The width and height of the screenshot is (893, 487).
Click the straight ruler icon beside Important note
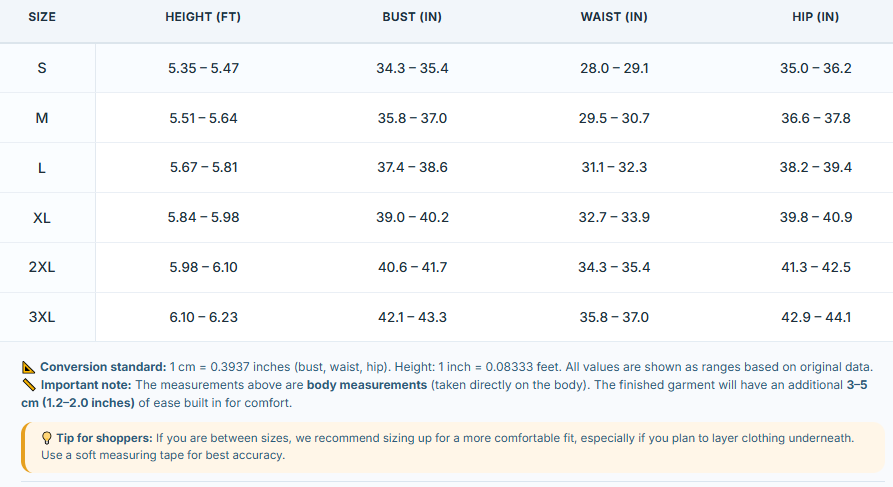28,385
